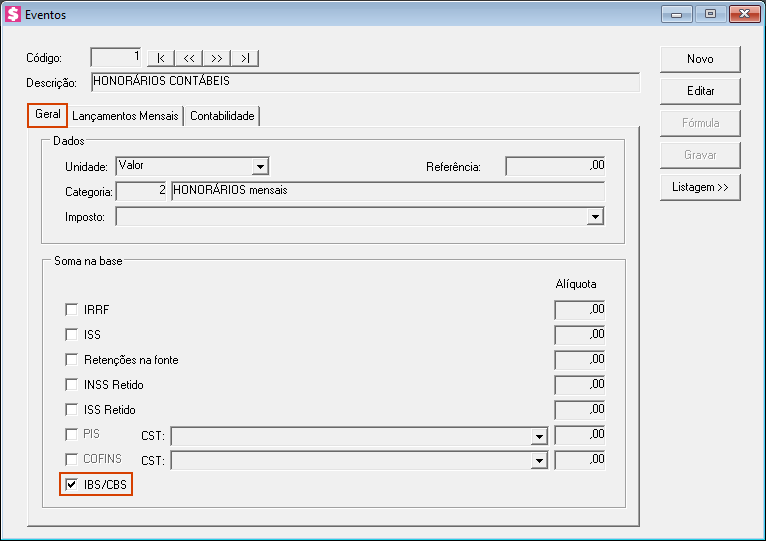This screenshot has width=766, height=541.
Task: Open the Listagem >> button
Action: pyautogui.click(x=700, y=187)
